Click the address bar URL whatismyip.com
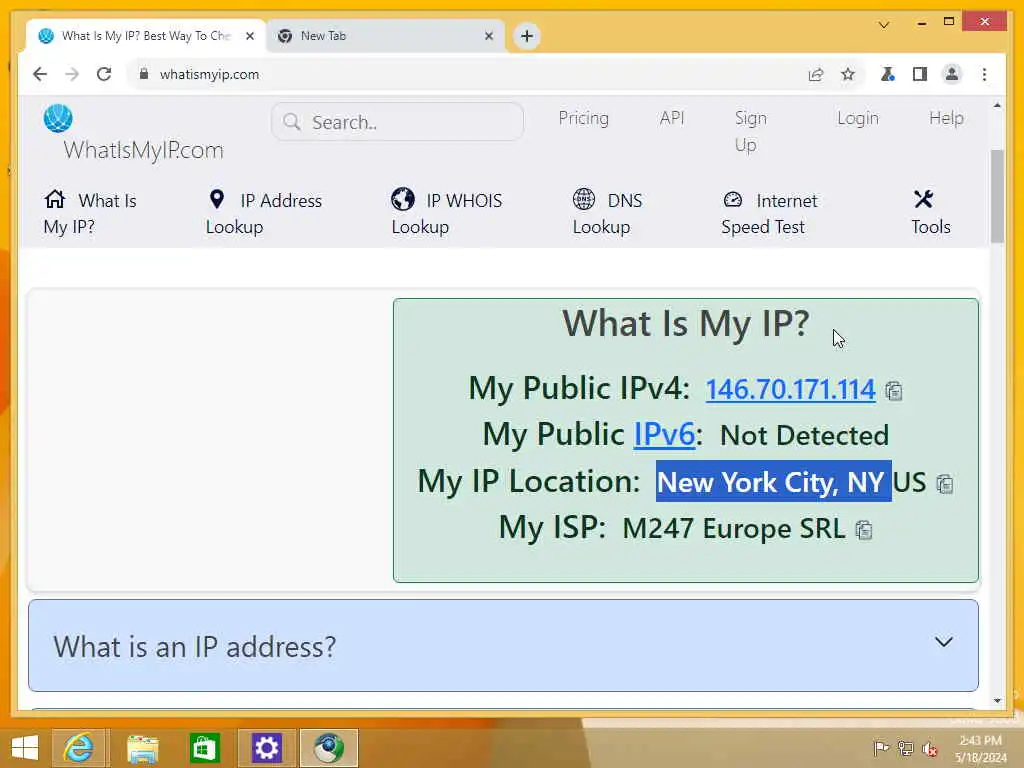 209,74
